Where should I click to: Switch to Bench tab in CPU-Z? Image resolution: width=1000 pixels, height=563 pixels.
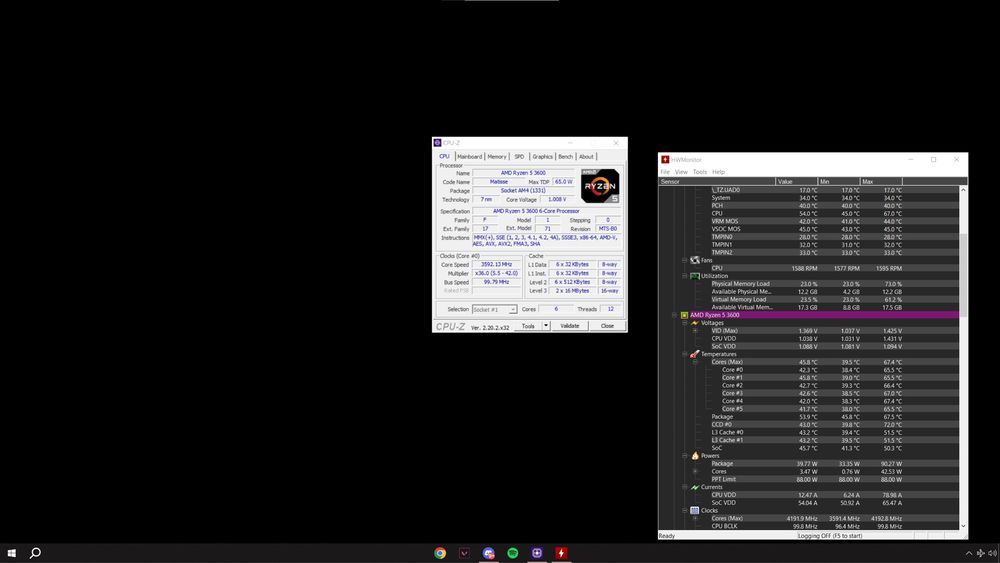(566, 156)
